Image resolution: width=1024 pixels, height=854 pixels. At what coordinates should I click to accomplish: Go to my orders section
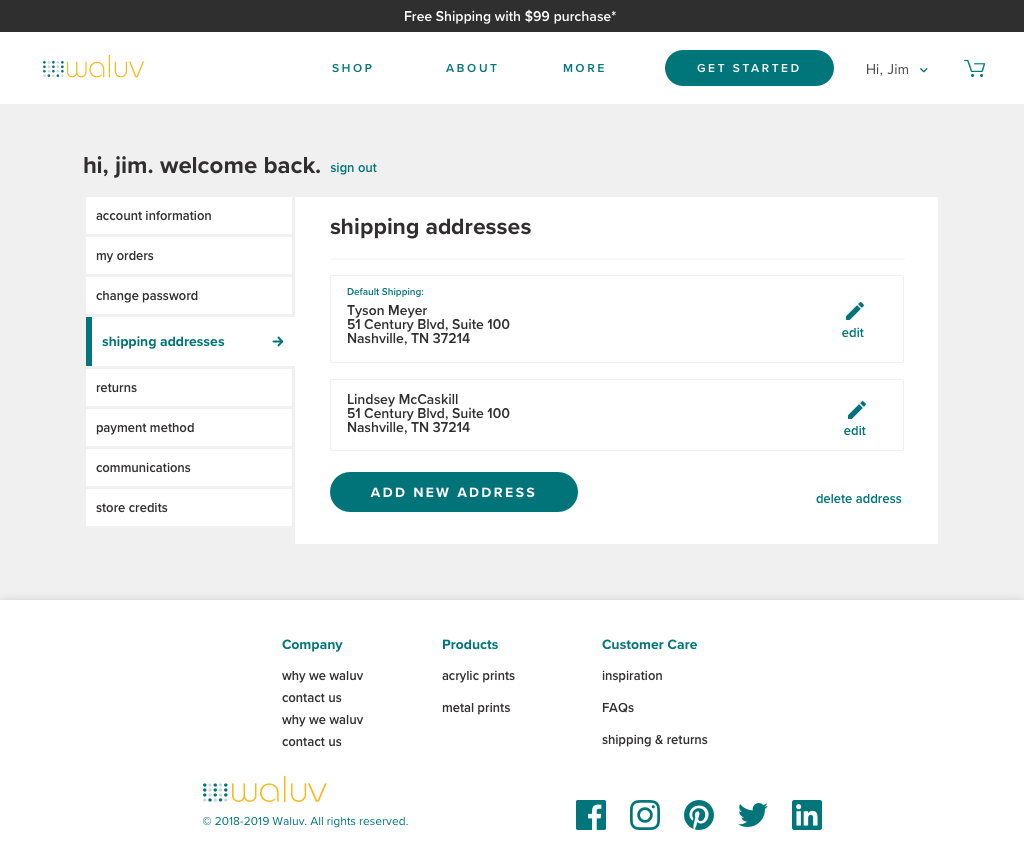(189, 255)
